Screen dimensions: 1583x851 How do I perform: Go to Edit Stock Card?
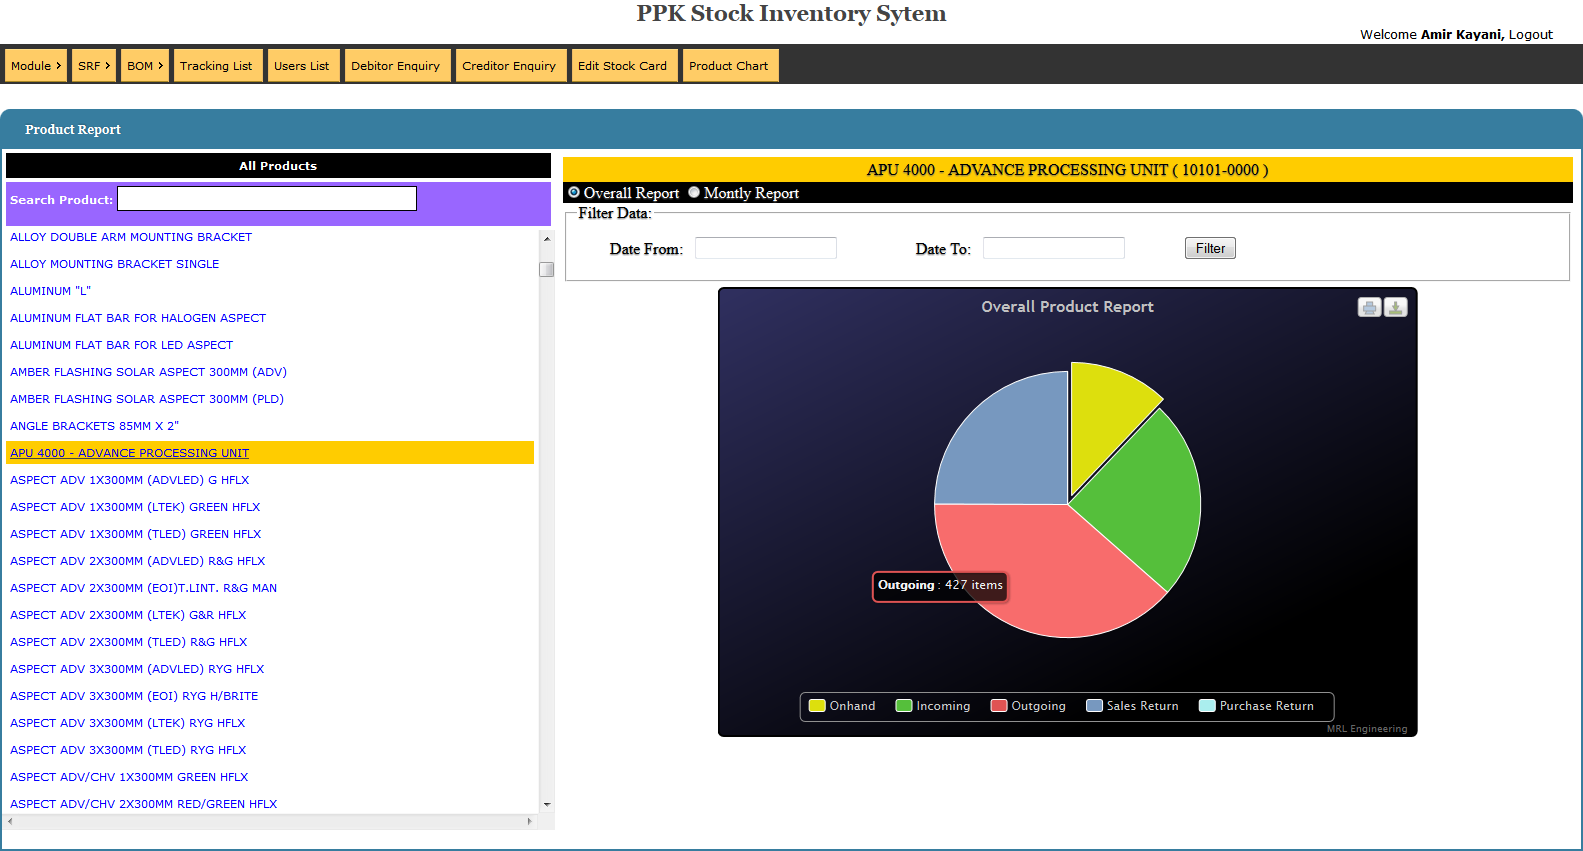point(622,66)
